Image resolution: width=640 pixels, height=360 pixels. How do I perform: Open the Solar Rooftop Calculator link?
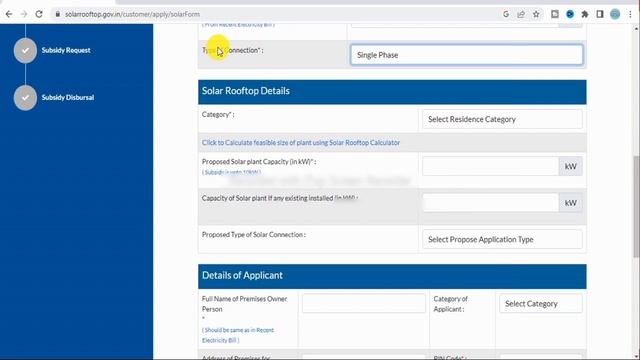click(x=300, y=142)
